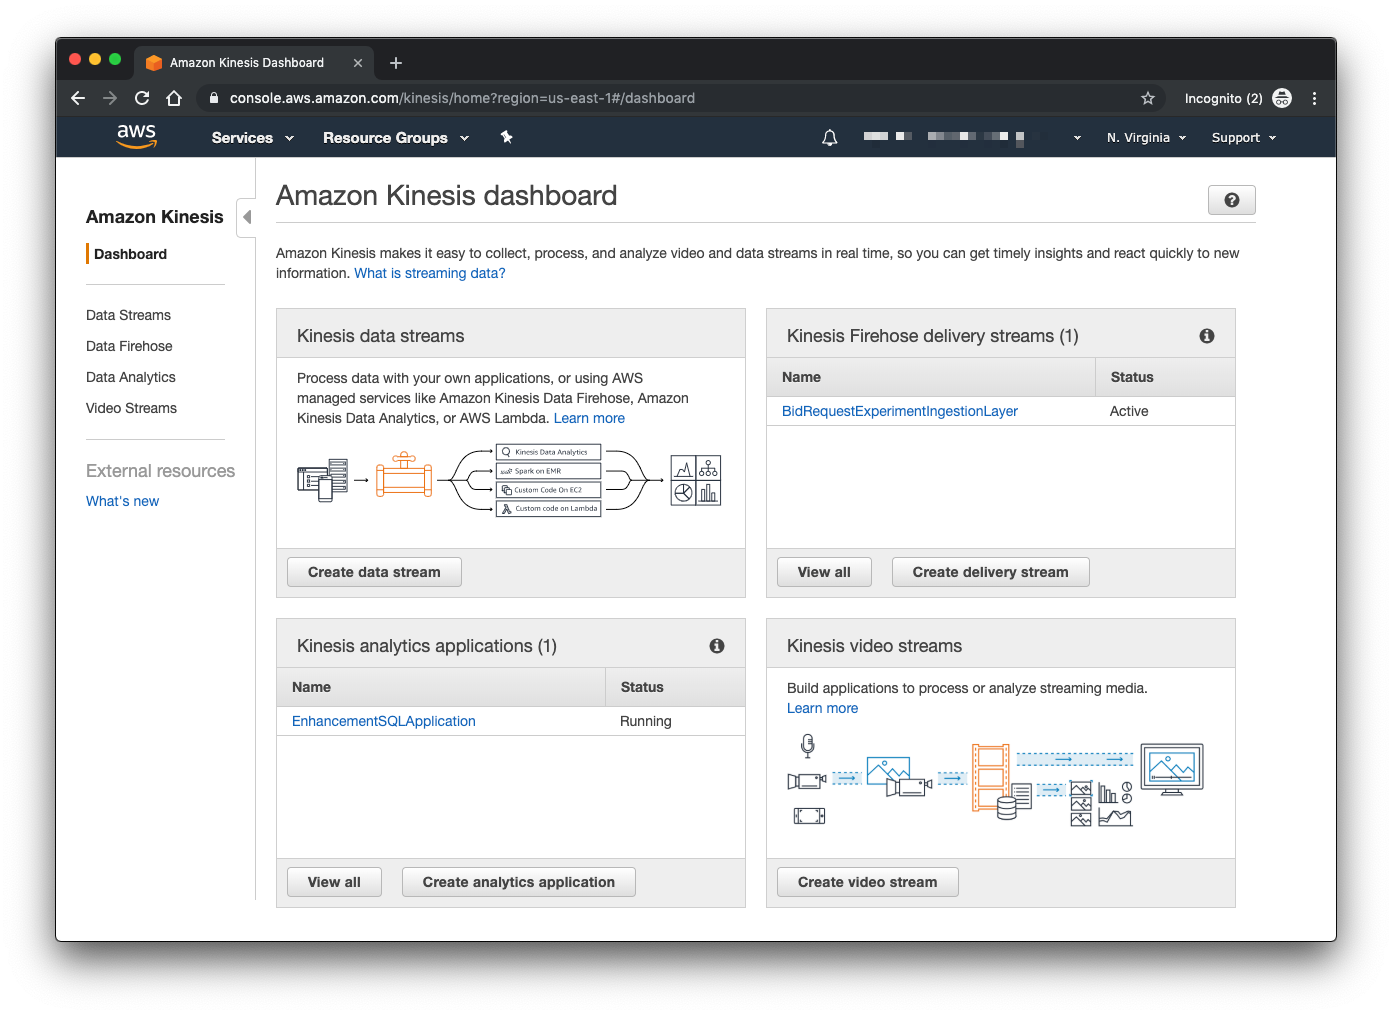Open EnhancementSQLApplication analytics application
The image size is (1392, 1015).
pyautogui.click(x=383, y=721)
